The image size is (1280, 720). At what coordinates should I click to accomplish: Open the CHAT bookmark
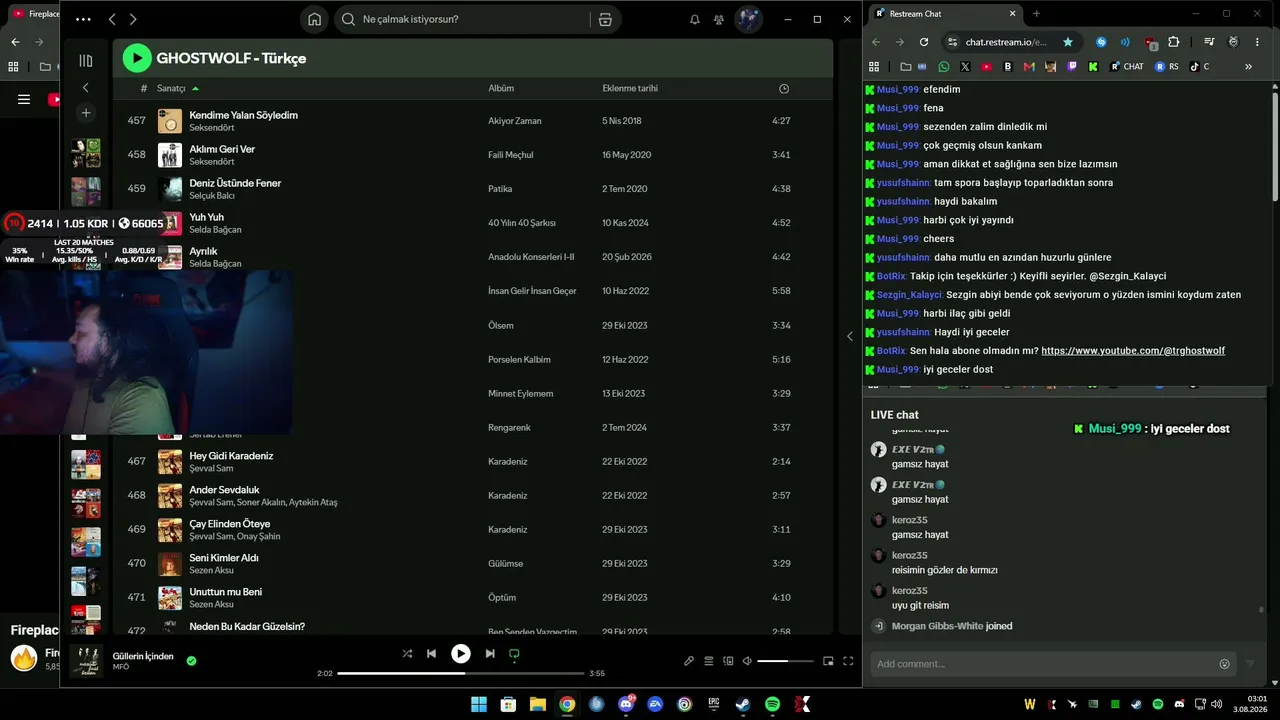[x=1126, y=67]
